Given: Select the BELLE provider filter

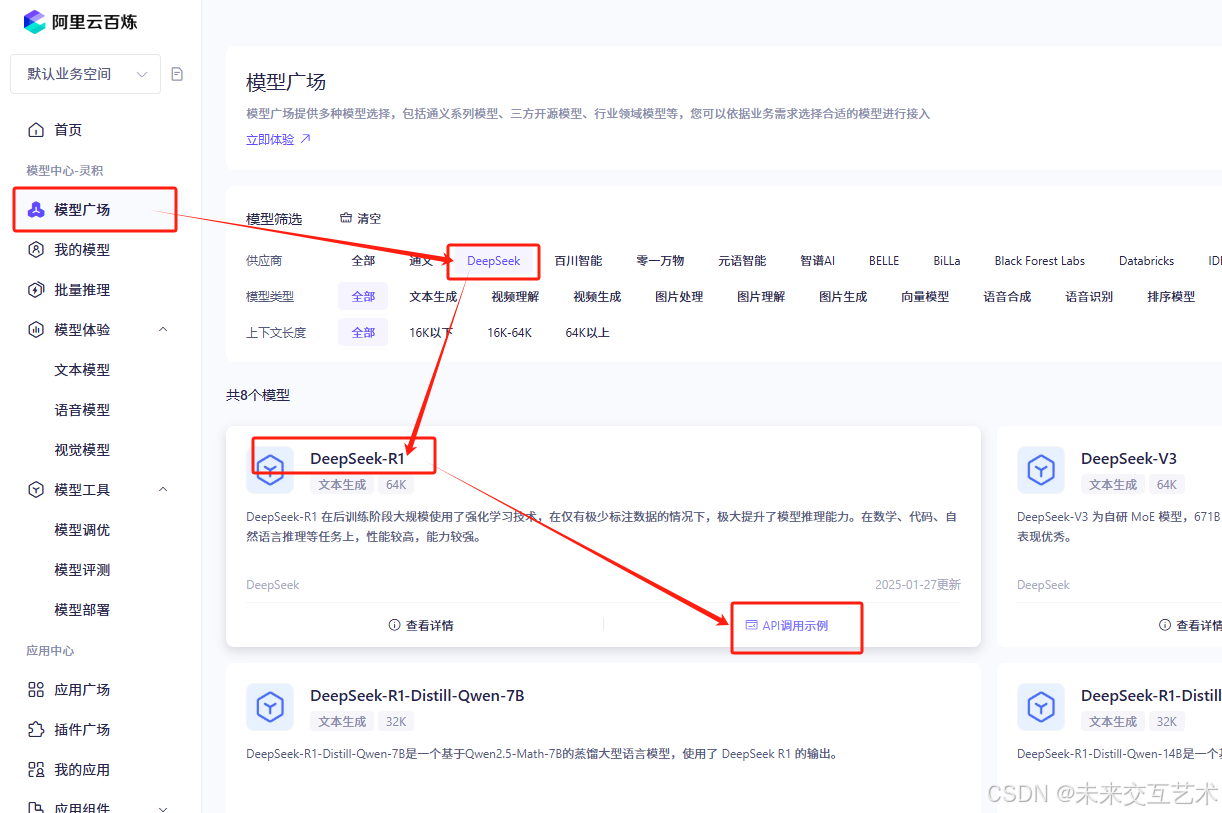Looking at the screenshot, I should 884,261.
